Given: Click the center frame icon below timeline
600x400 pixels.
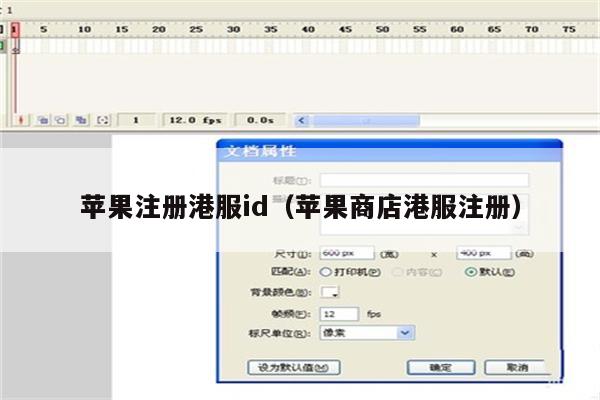Looking at the screenshot, I should coord(21,121).
